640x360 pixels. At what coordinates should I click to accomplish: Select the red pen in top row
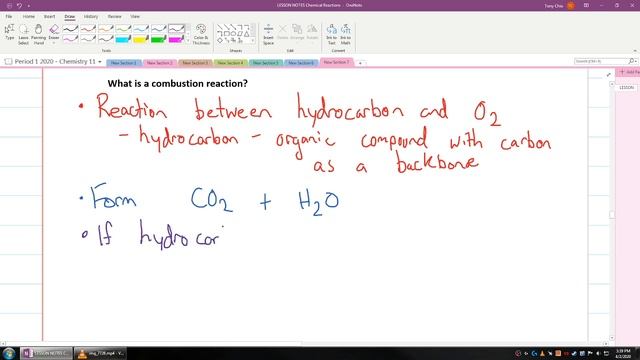(x=88, y=29)
